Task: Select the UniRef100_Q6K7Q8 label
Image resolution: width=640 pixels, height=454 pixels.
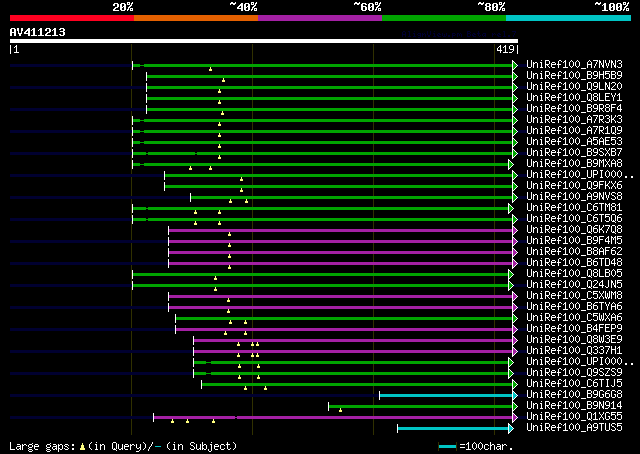Action: point(574,230)
